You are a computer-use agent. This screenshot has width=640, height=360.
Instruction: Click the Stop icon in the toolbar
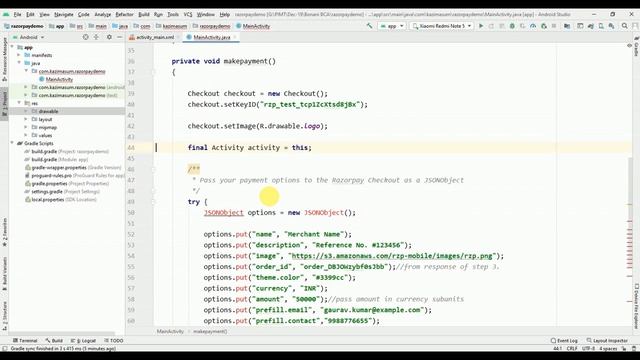[554, 26]
